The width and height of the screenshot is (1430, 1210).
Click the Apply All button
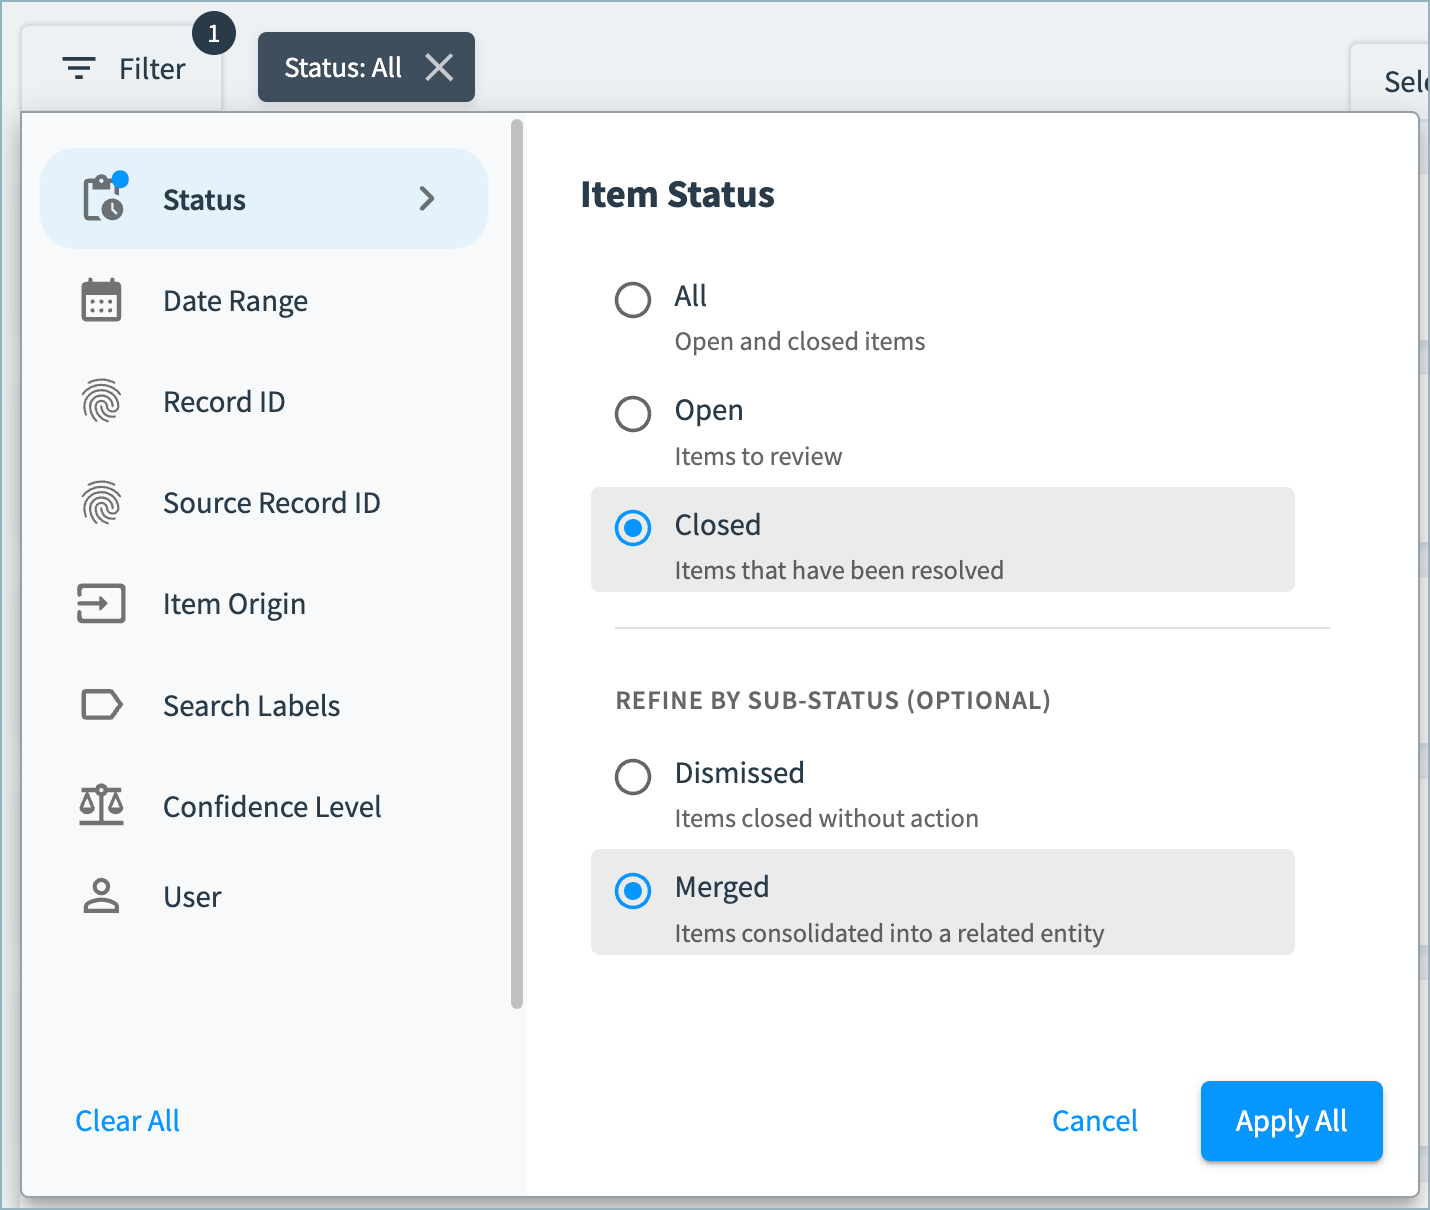(x=1292, y=1121)
